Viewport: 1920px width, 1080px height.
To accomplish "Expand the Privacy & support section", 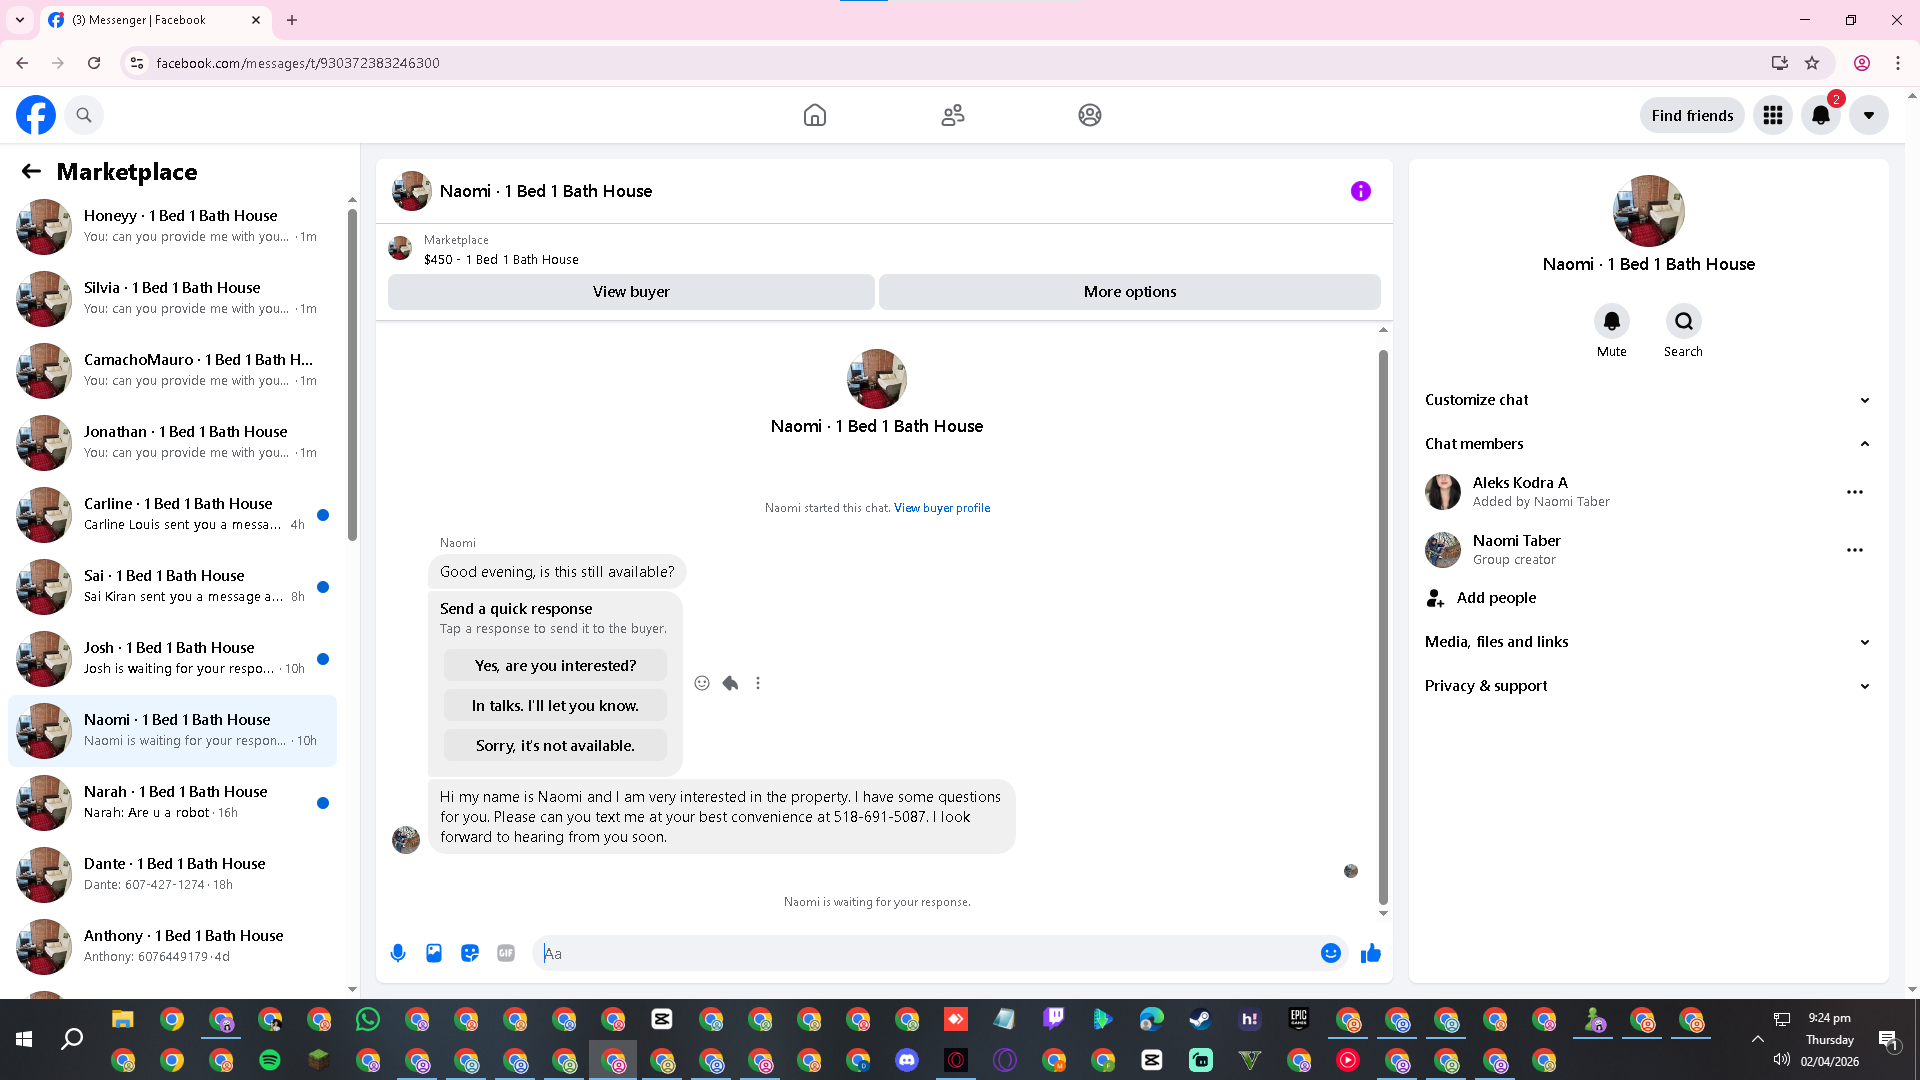I will [x=1648, y=686].
